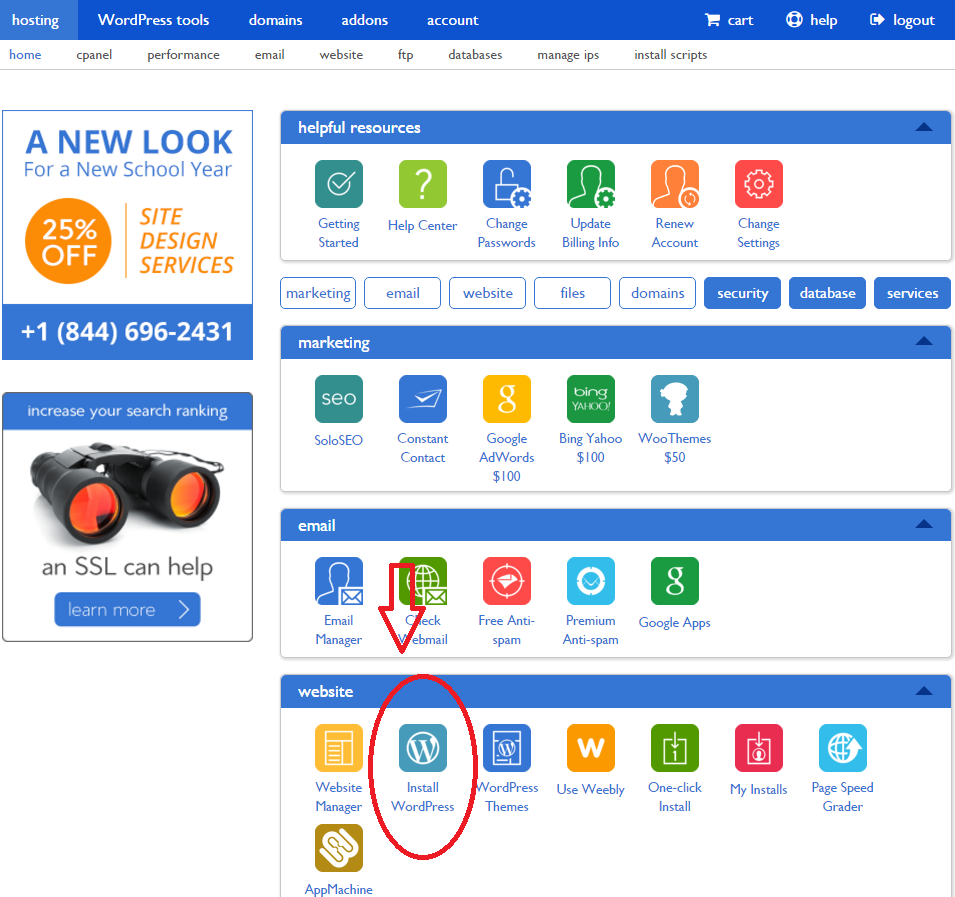Open the Constant Contact icon
The image size is (955, 897).
pyautogui.click(x=423, y=399)
